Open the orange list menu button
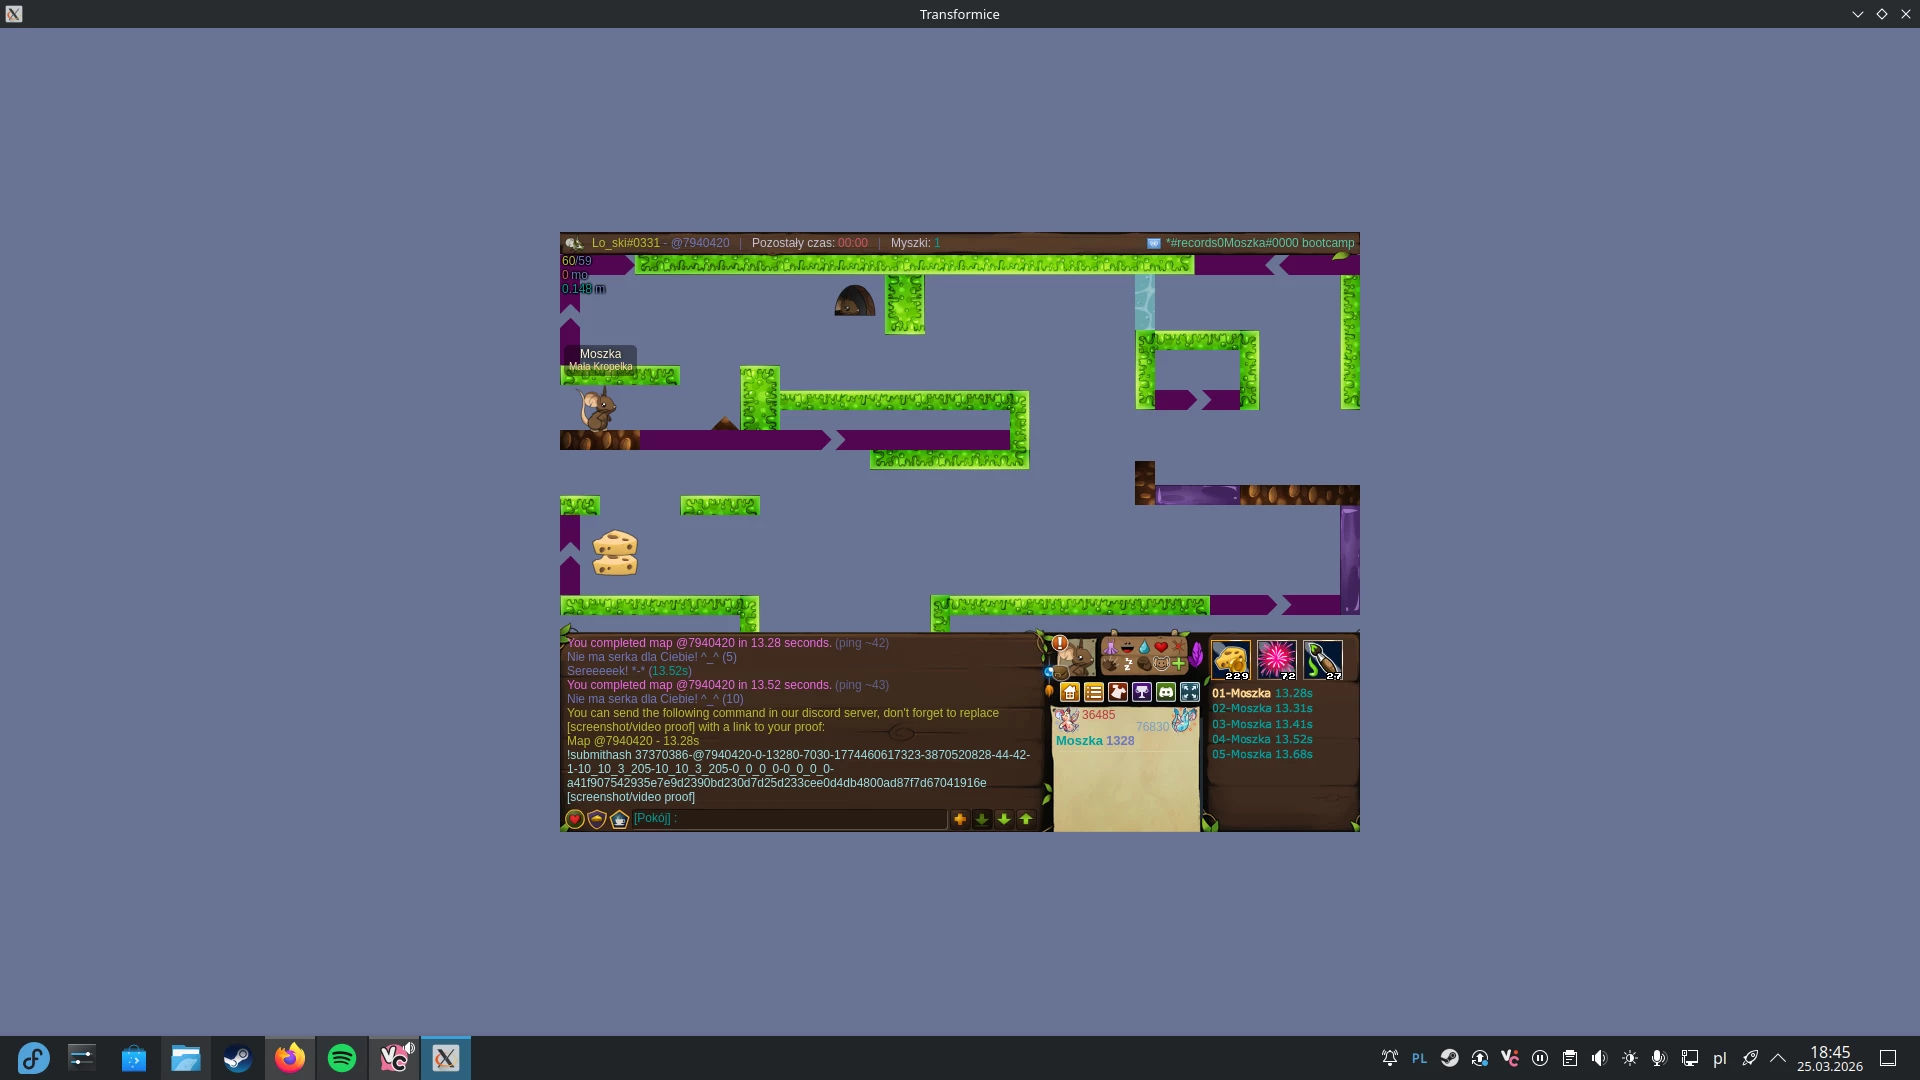 [1094, 692]
